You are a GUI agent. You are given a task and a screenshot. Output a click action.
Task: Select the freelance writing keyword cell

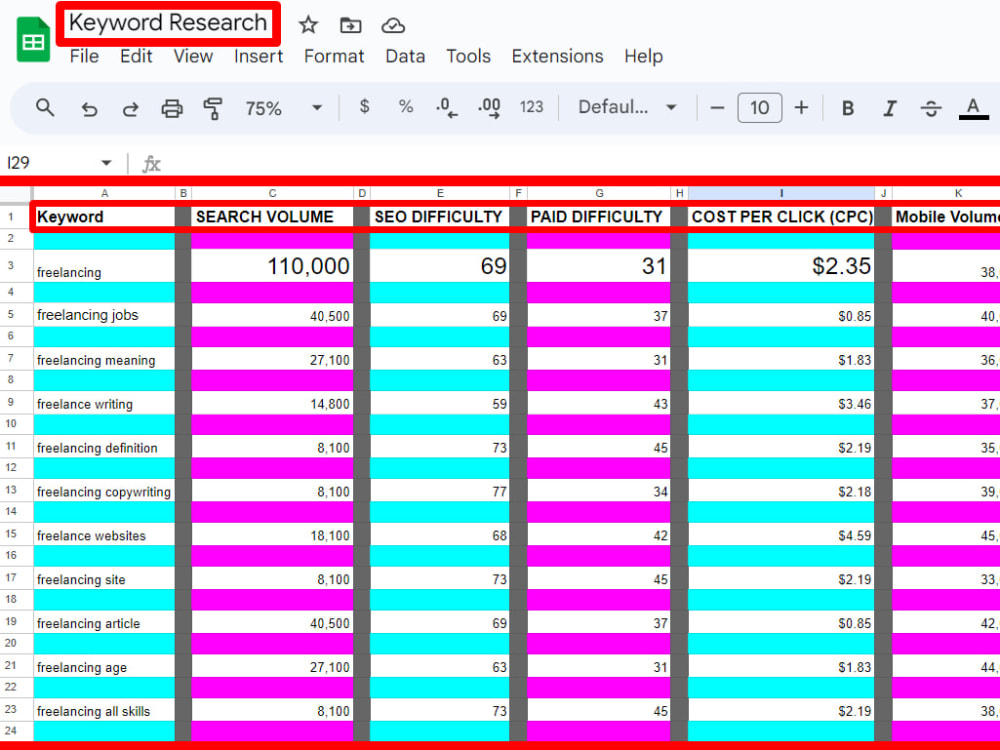(105, 403)
